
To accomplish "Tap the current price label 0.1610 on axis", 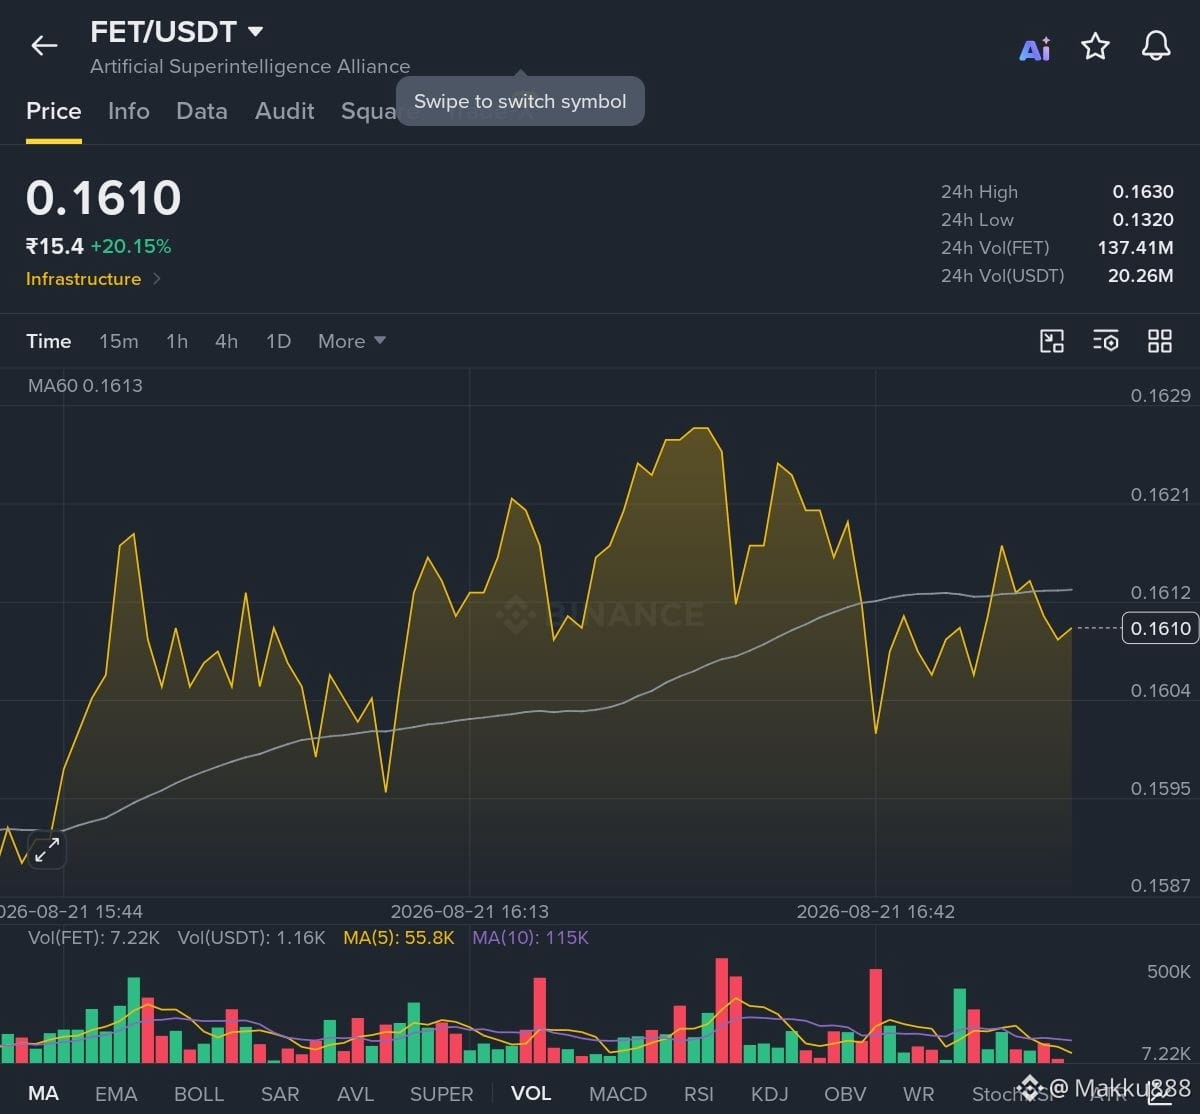I will pos(1159,628).
